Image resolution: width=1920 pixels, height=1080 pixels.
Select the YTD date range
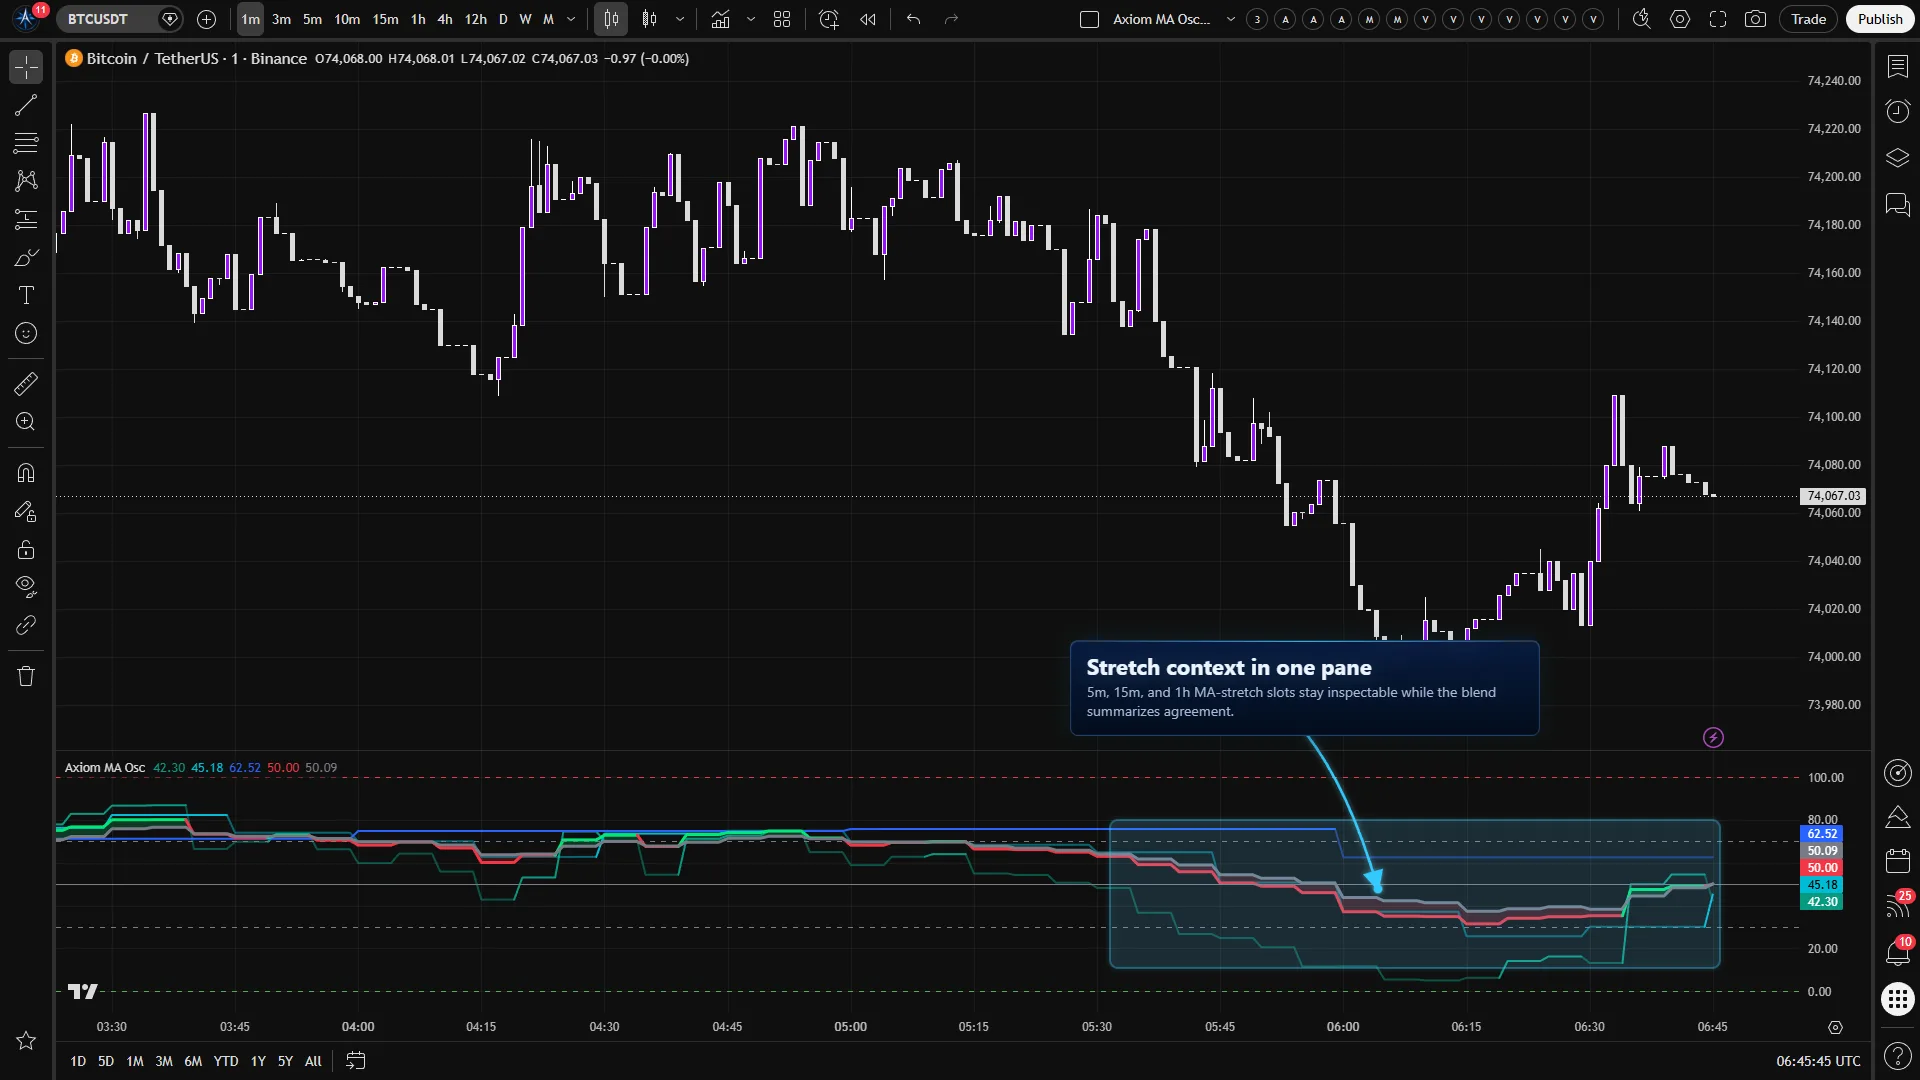coord(226,1061)
